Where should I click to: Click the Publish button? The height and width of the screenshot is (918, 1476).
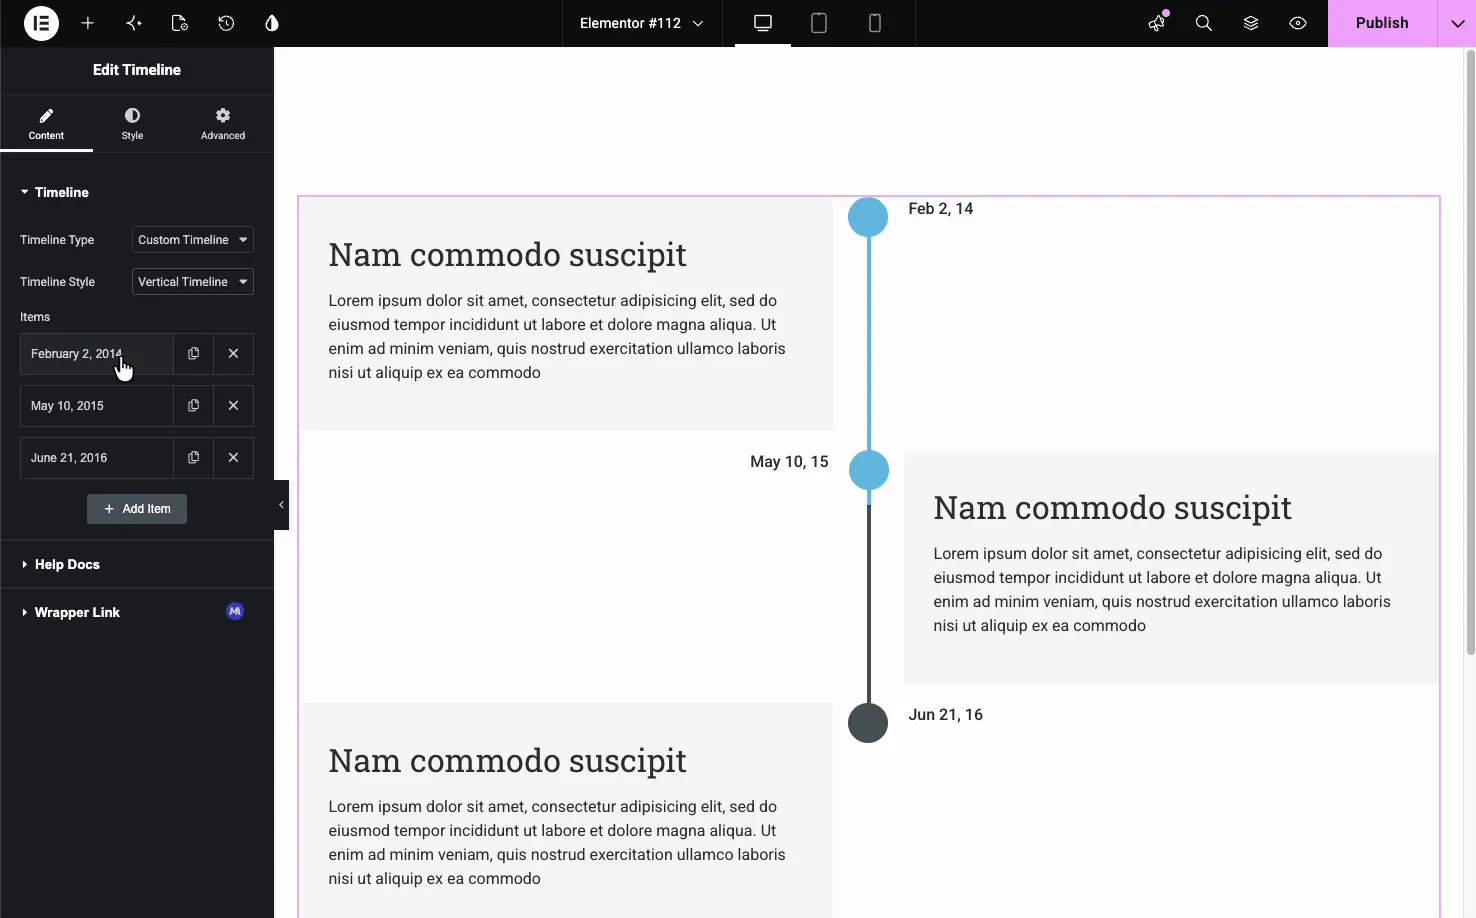(x=1382, y=23)
